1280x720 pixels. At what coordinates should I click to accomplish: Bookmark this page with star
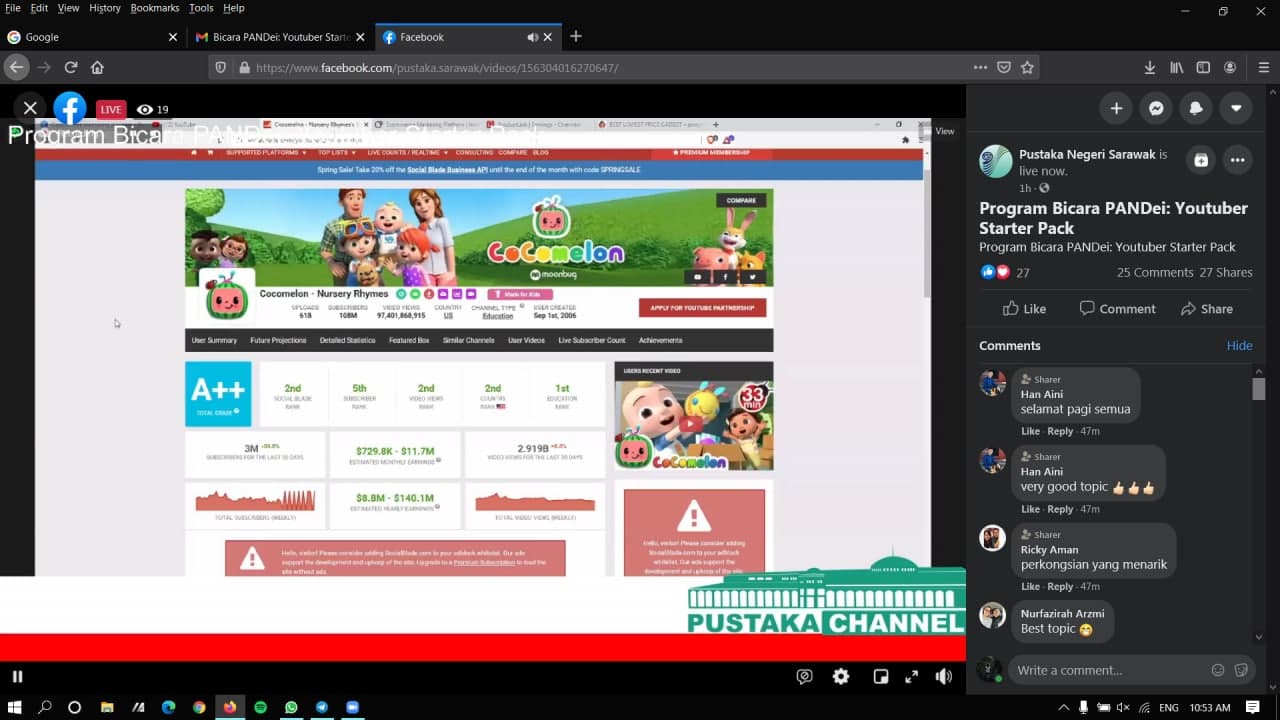pos(1027,67)
